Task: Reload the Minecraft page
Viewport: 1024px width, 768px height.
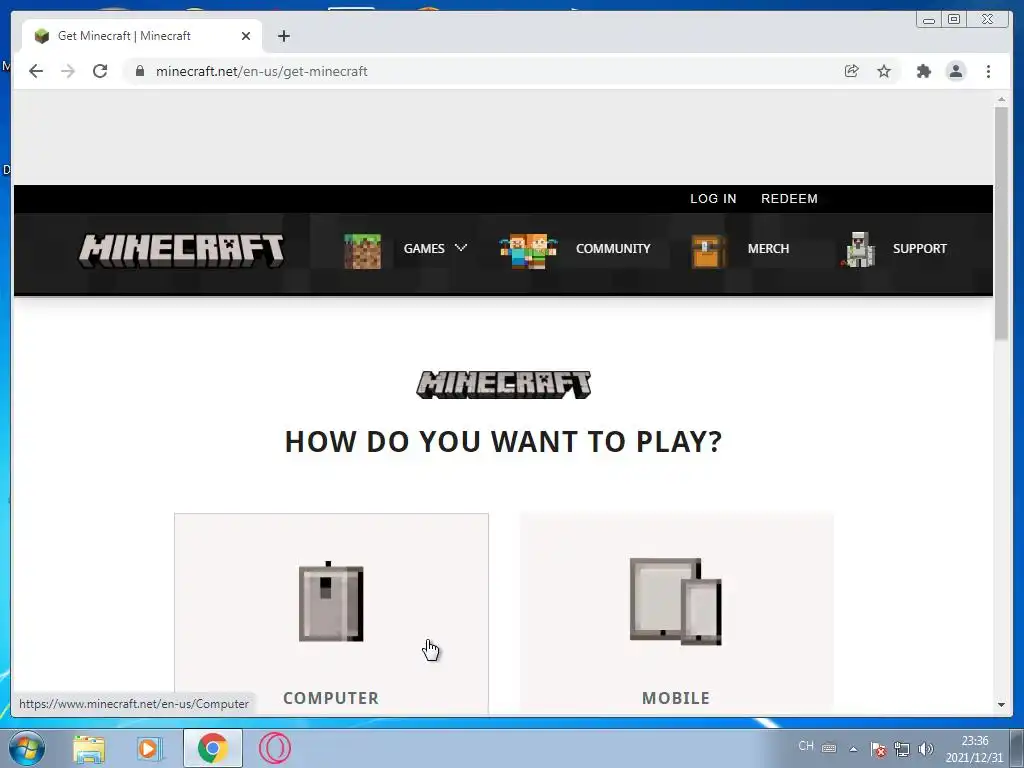Action: [x=100, y=71]
